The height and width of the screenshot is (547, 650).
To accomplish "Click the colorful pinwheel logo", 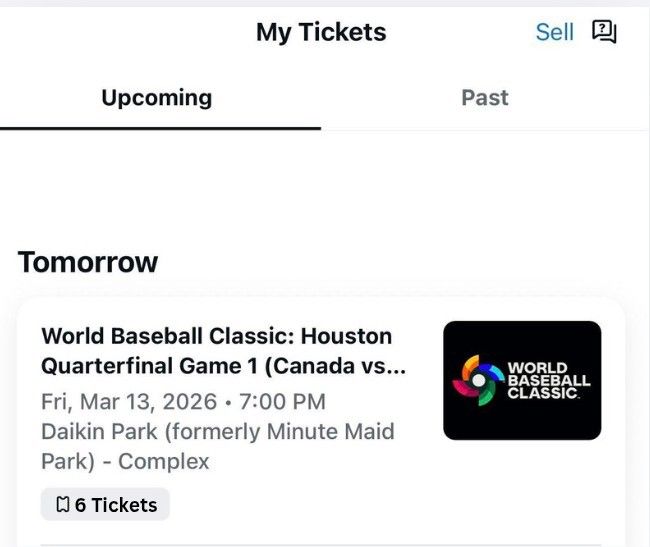I will (x=479, y=381).
